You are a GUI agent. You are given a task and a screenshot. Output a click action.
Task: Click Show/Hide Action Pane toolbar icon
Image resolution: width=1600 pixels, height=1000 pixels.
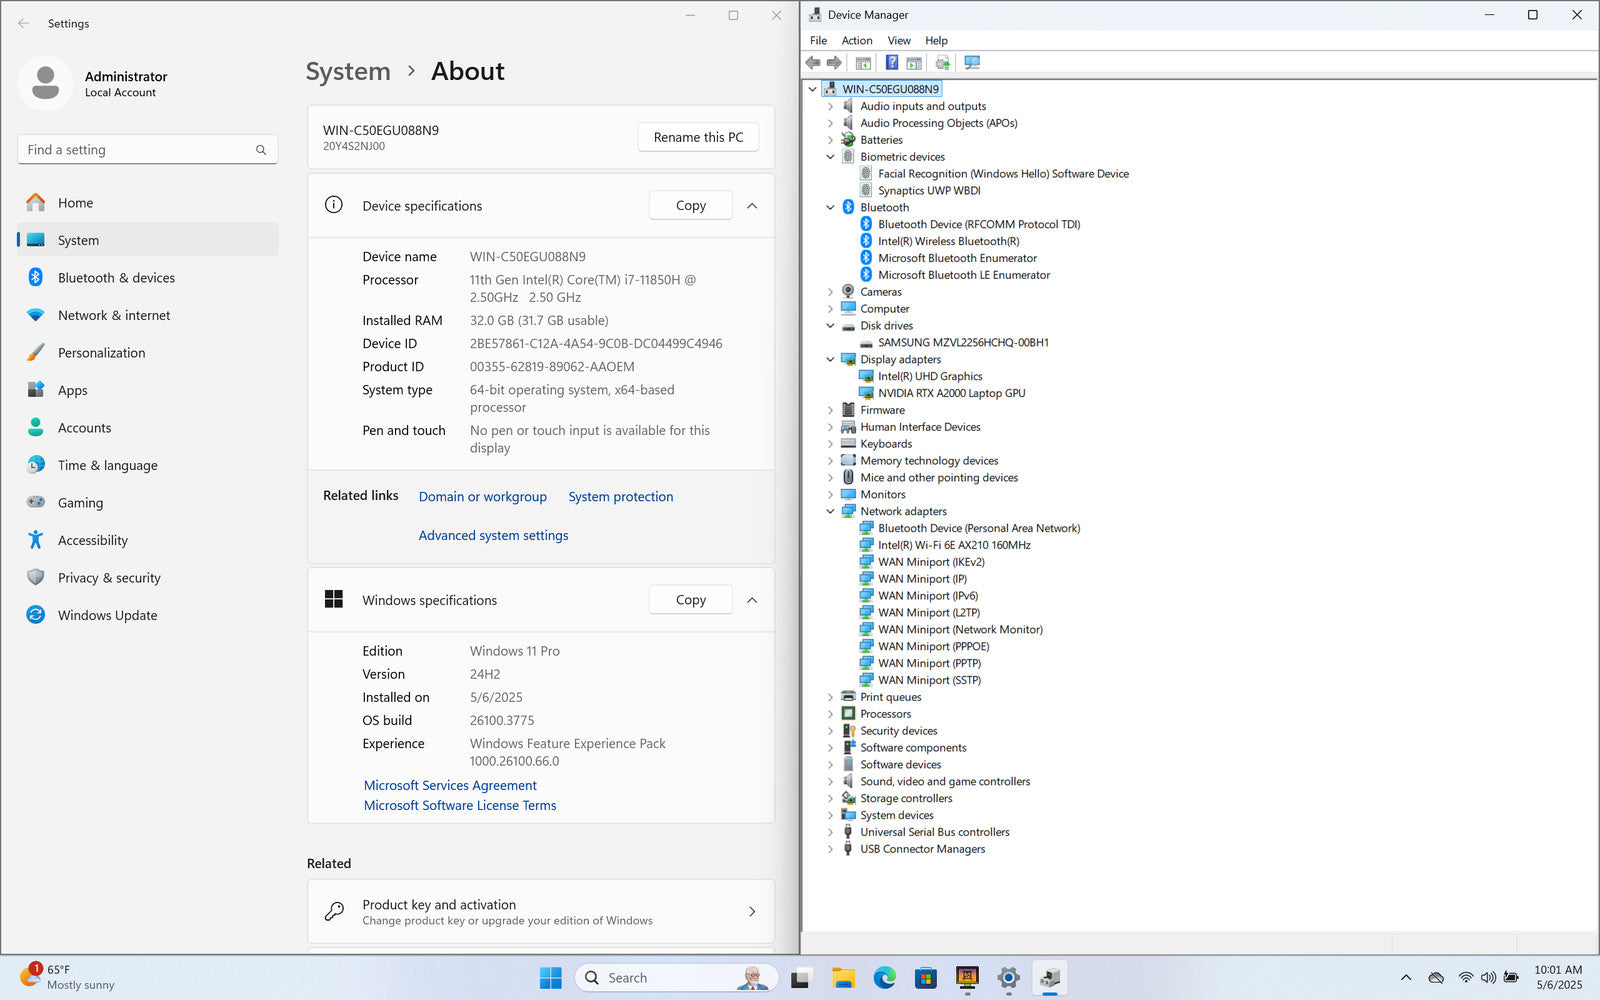coord(914,63)
